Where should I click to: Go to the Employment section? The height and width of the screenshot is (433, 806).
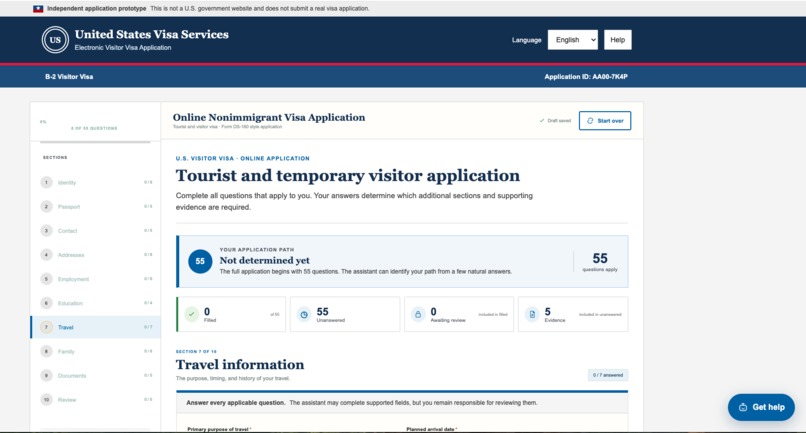96,279
